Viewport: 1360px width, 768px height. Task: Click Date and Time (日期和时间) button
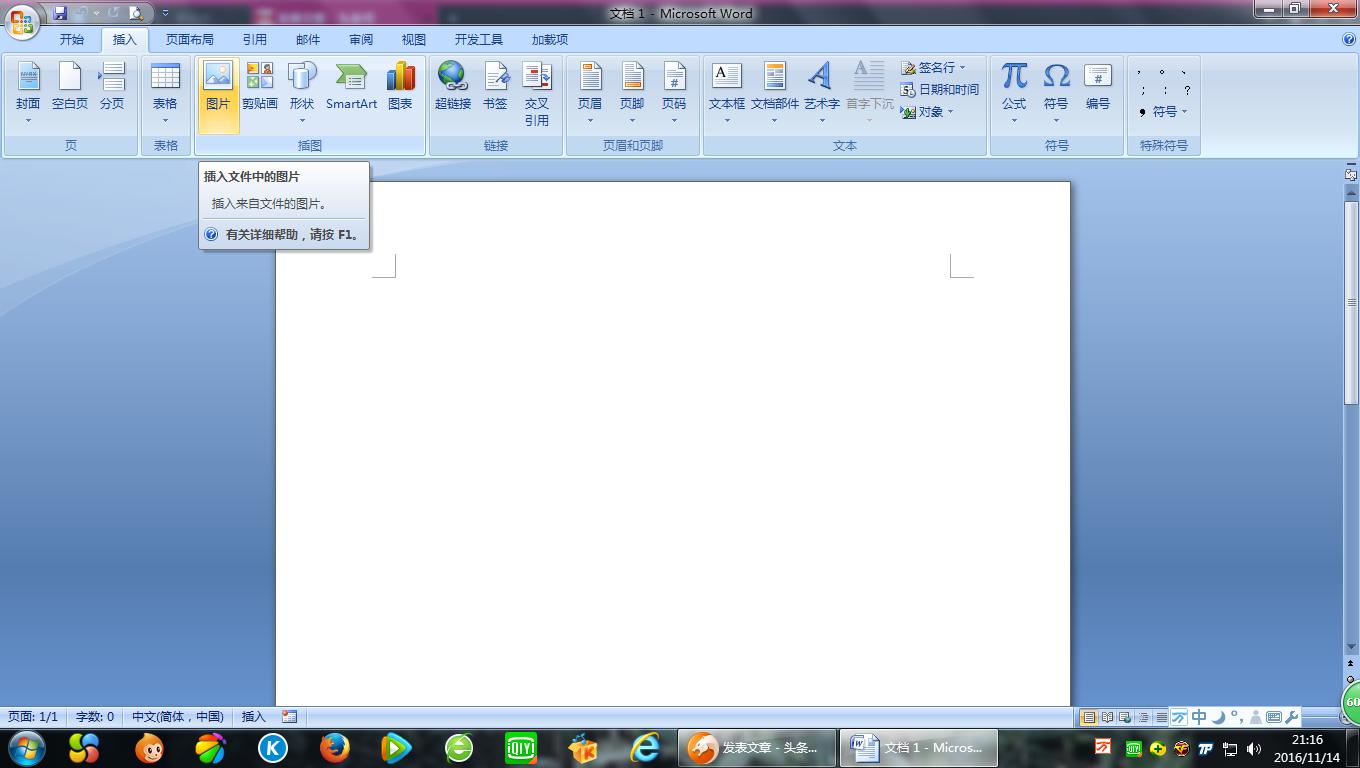940,89
